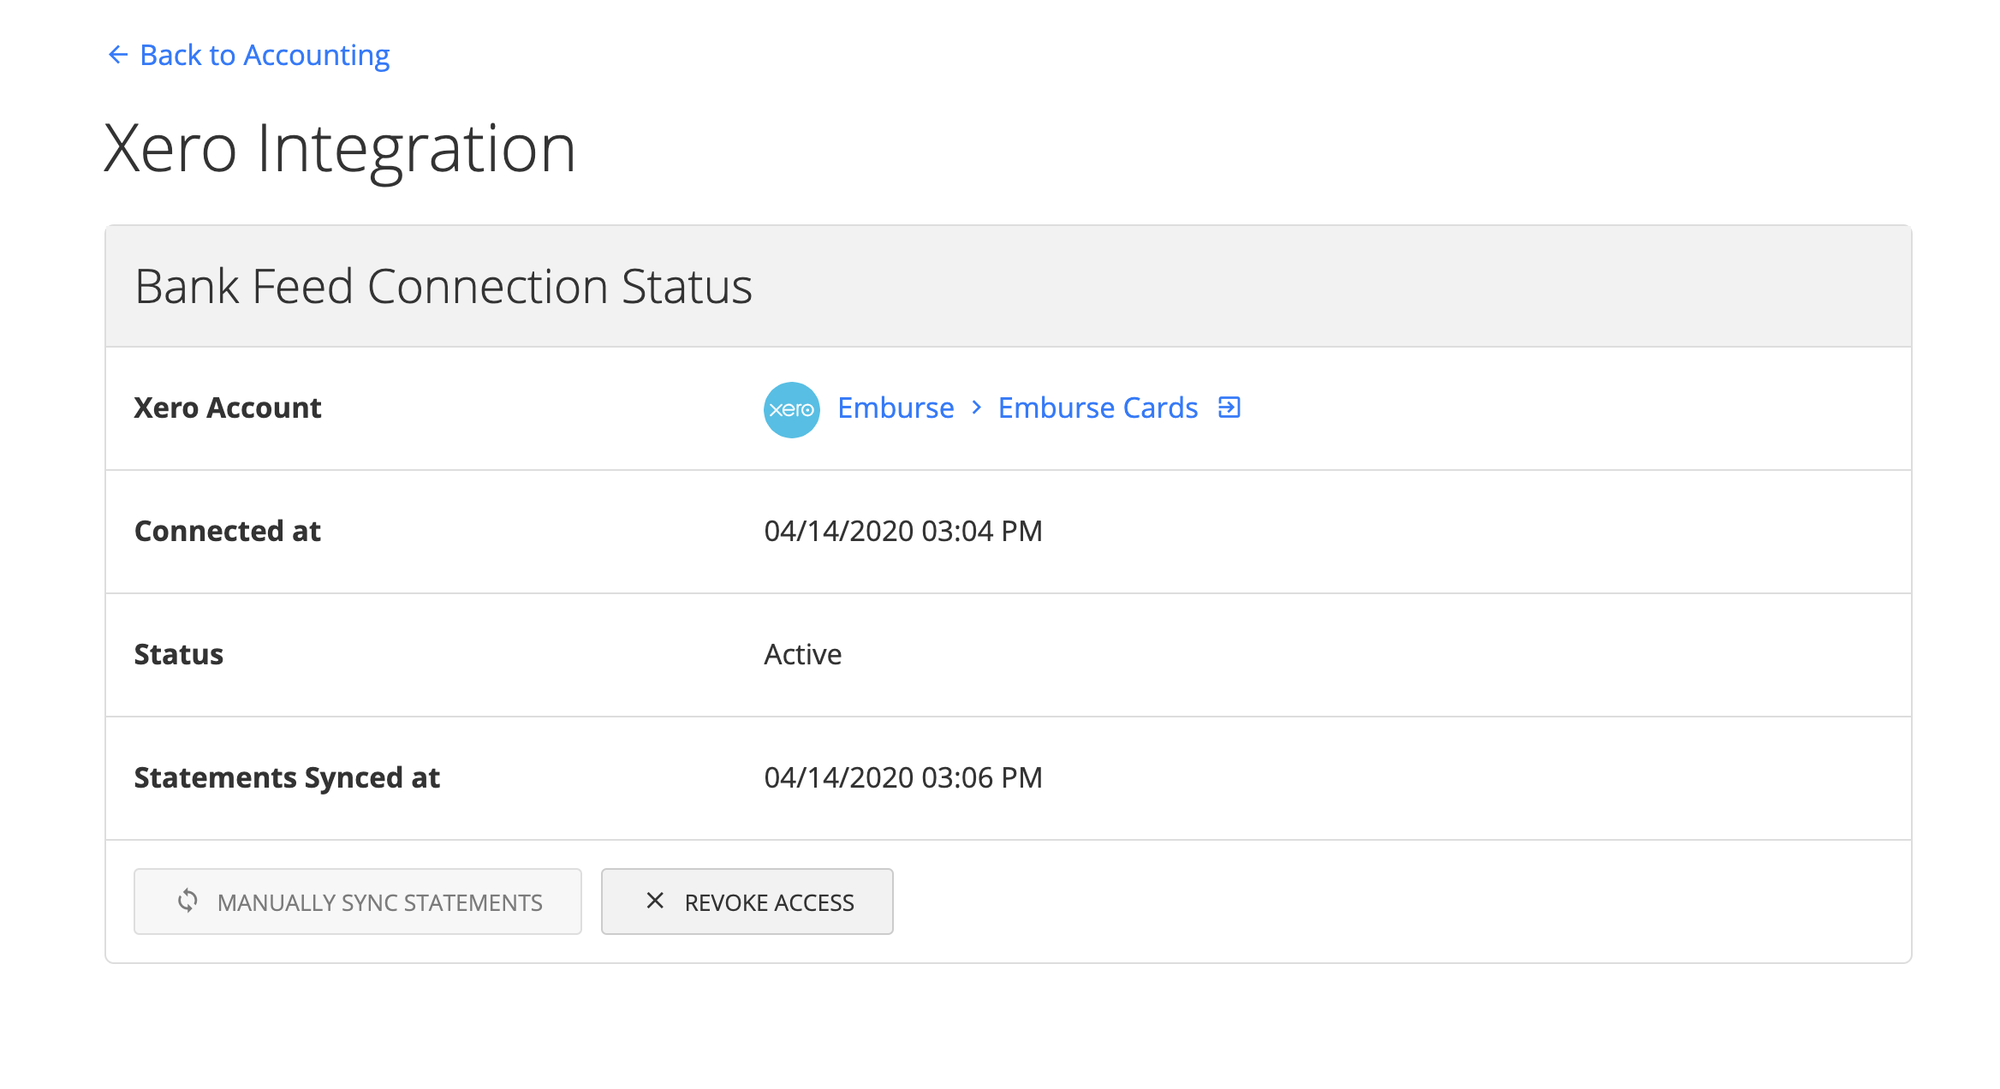Open the Emburse organization link
Screen dimensions: 2000x1089
coord(895,407)
